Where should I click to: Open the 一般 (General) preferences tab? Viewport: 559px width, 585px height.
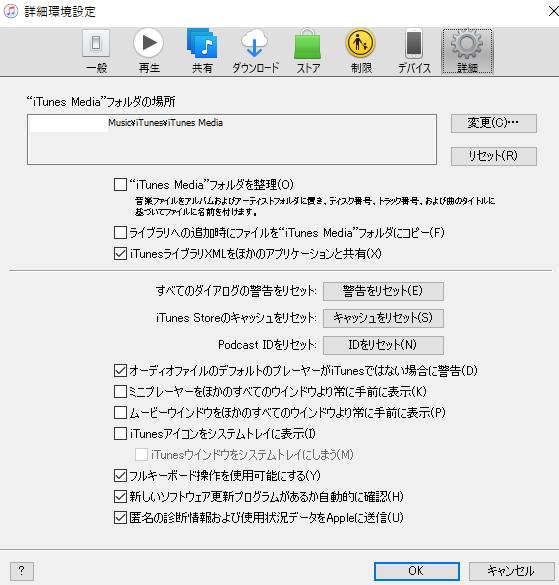[96, 51]
